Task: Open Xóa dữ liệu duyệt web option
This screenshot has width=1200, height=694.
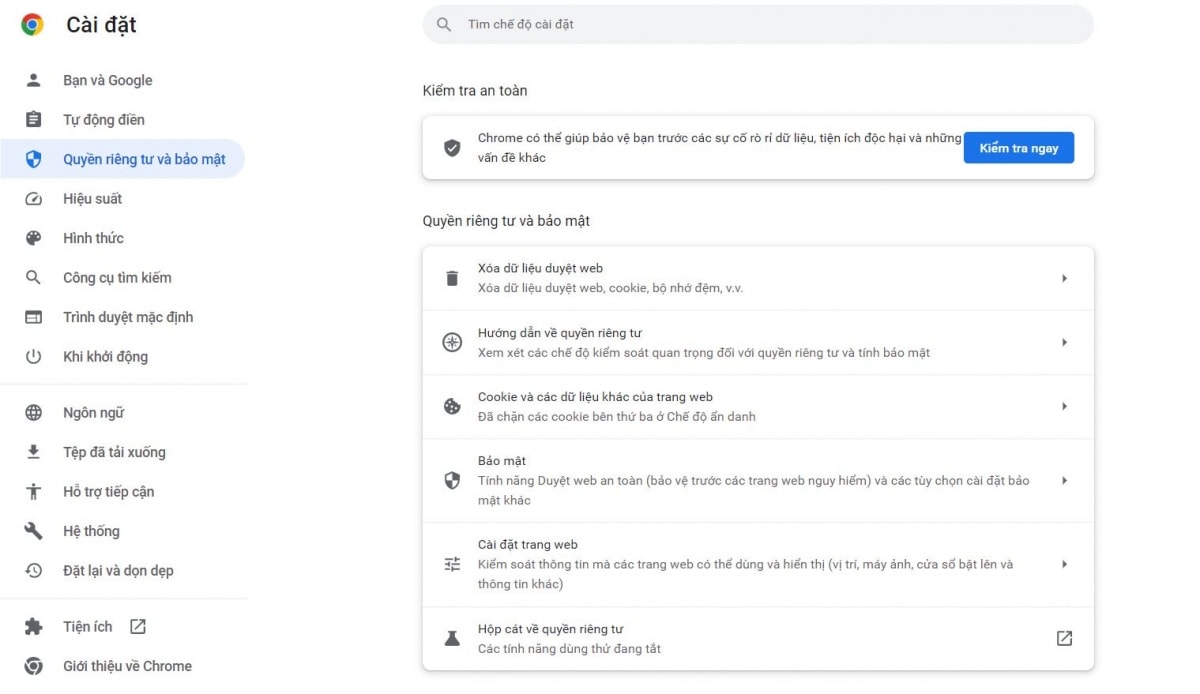Action: coord(758,278)
